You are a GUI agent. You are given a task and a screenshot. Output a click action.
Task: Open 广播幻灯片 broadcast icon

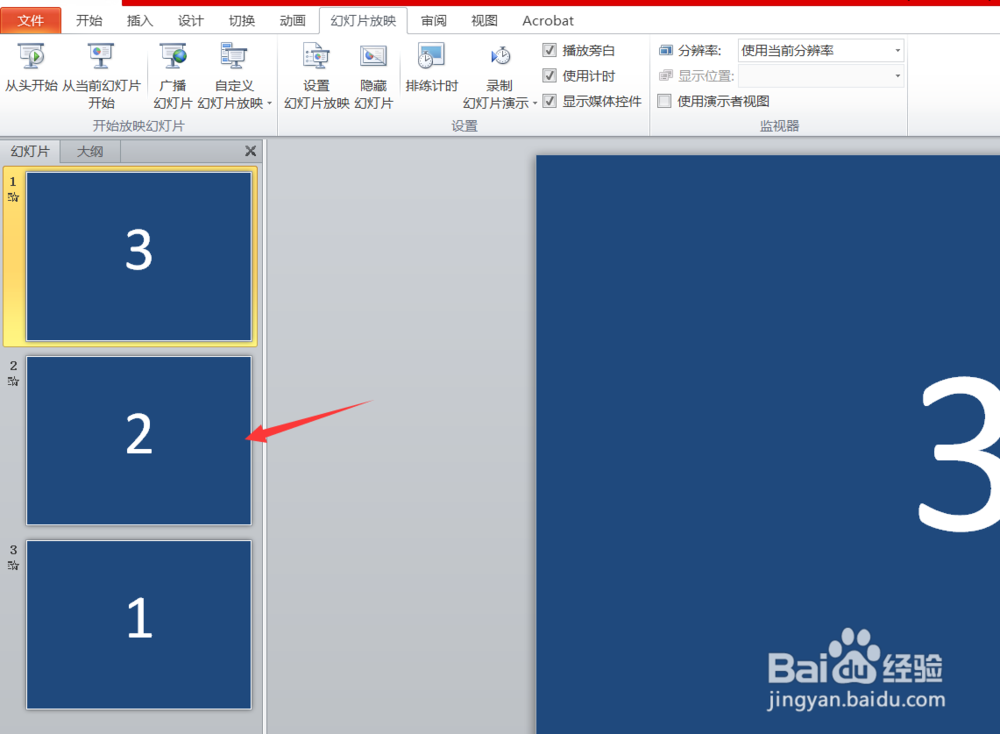(x=173, y=56)
